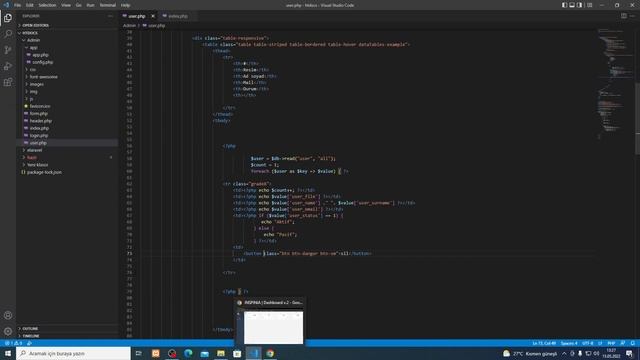Open Microsoft Edge from the taskbar

(x=188, y=353)
